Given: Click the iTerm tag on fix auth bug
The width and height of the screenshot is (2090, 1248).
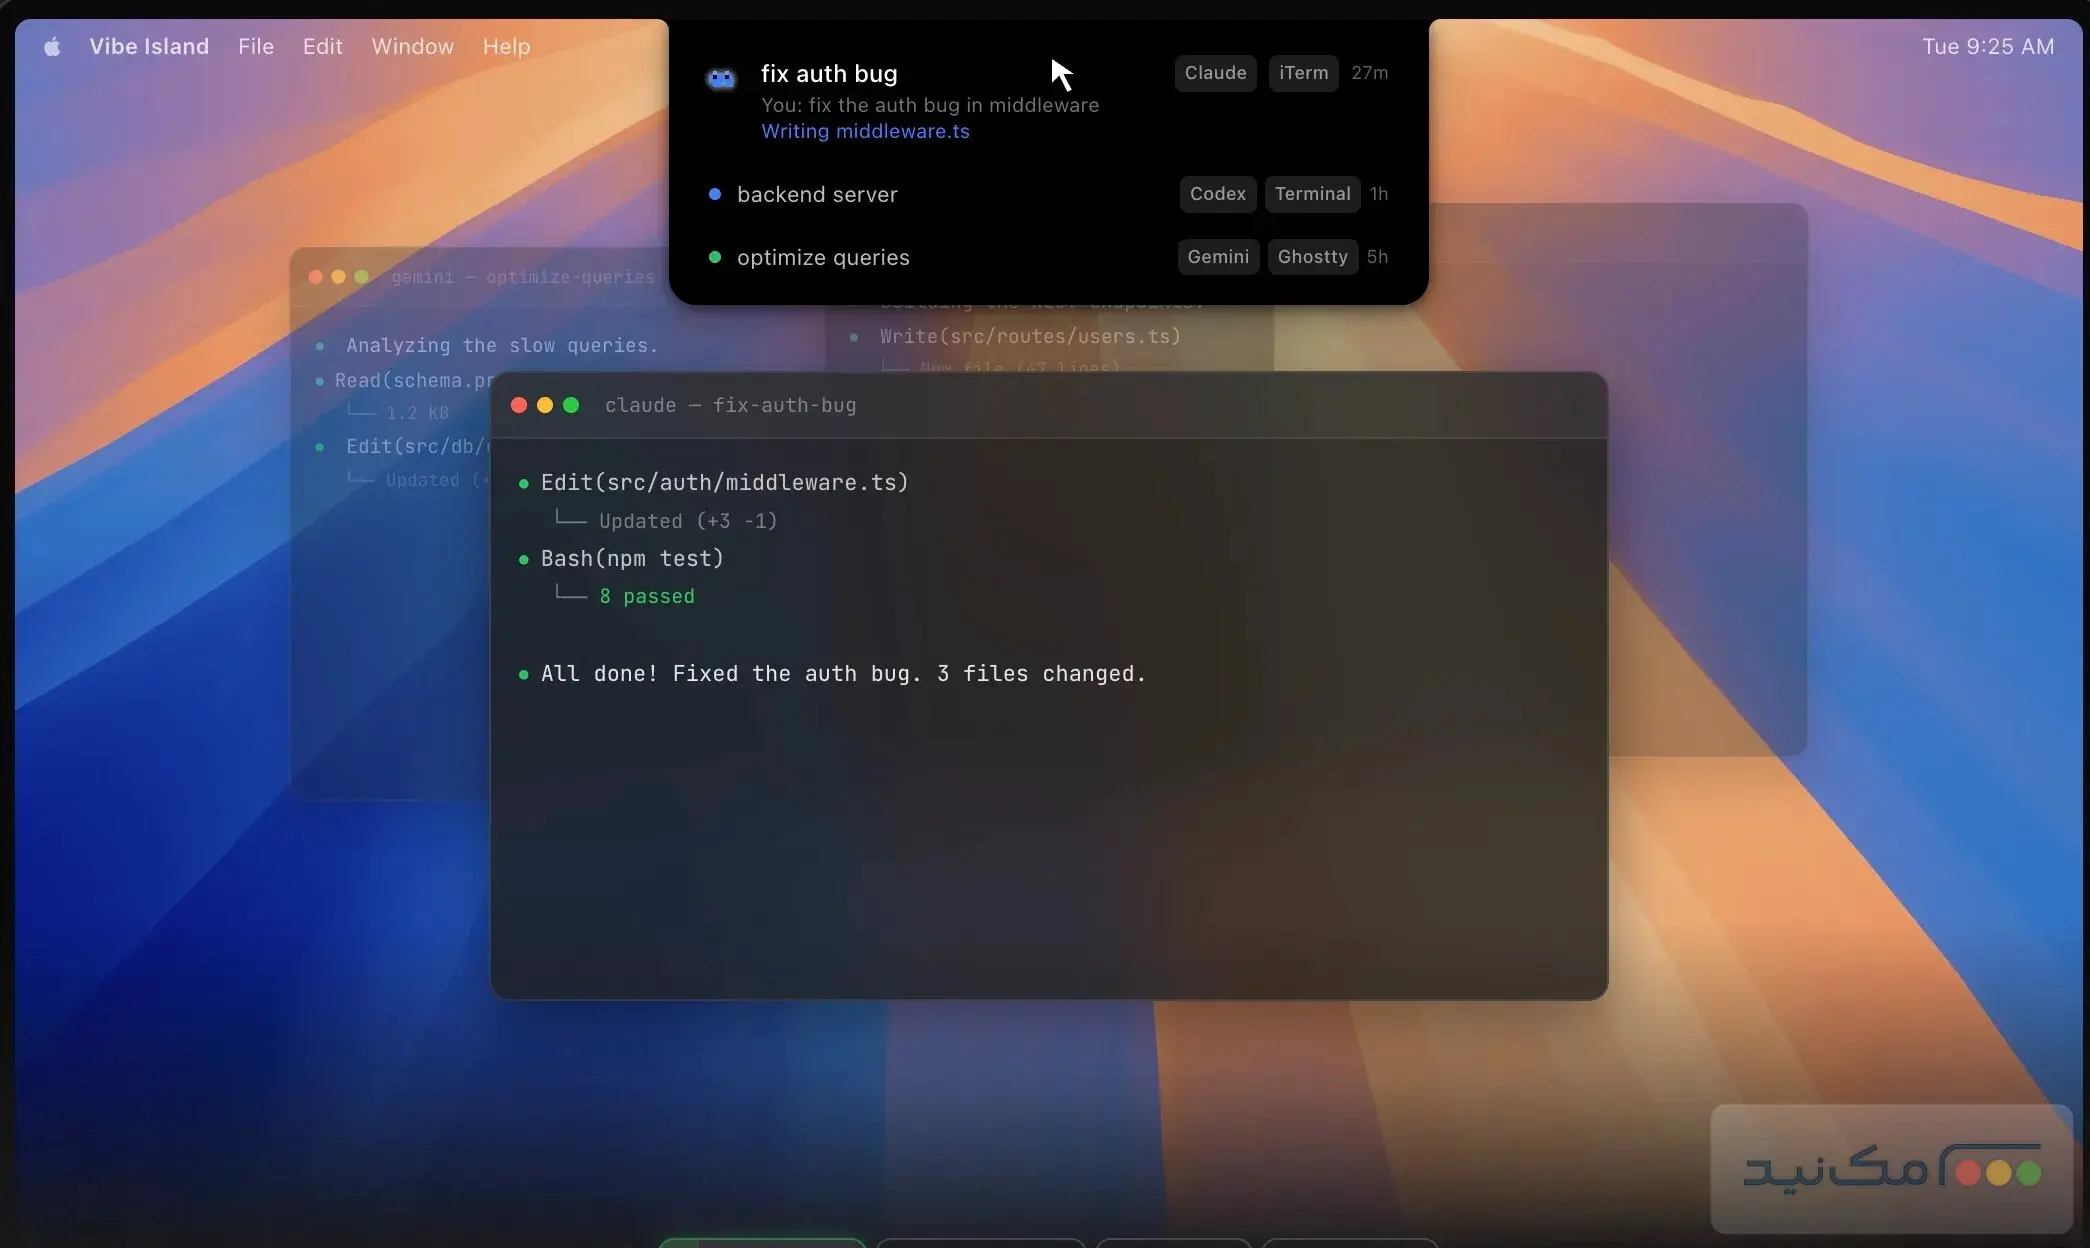Looking at the screenshot, I should [x=1303, y=73].
